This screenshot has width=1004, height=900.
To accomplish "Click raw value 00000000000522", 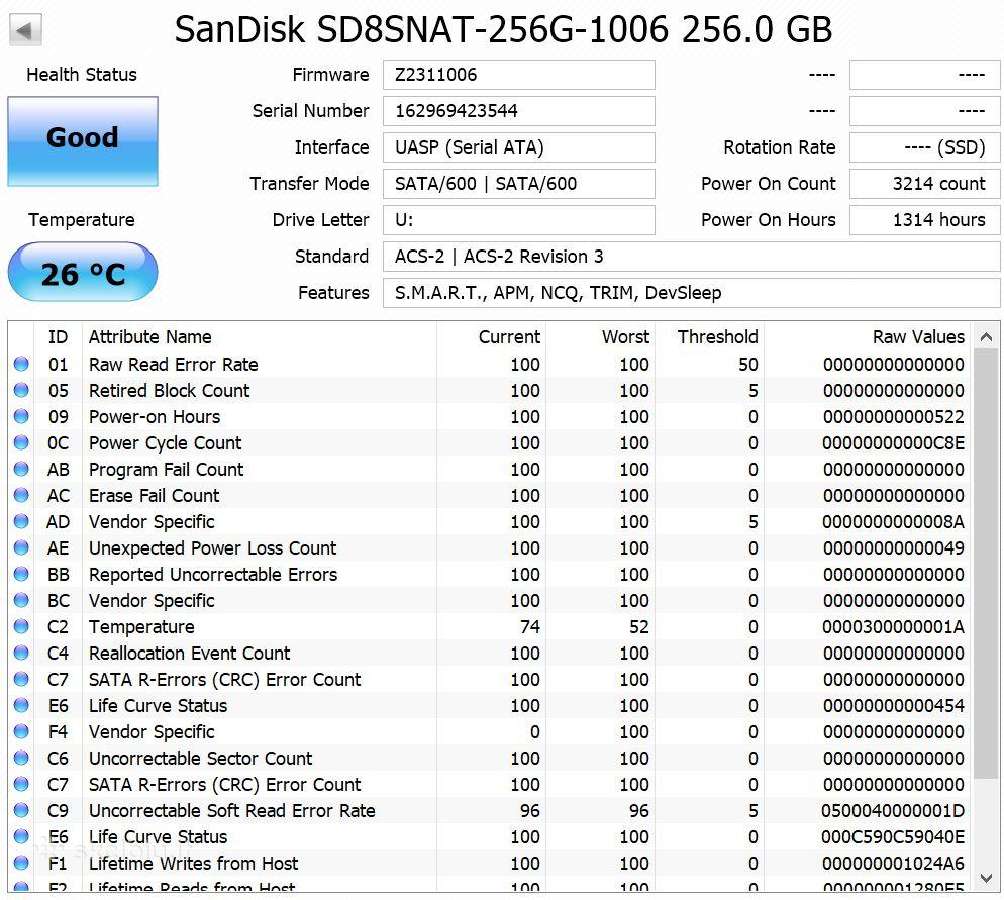I will pos(894,417).
